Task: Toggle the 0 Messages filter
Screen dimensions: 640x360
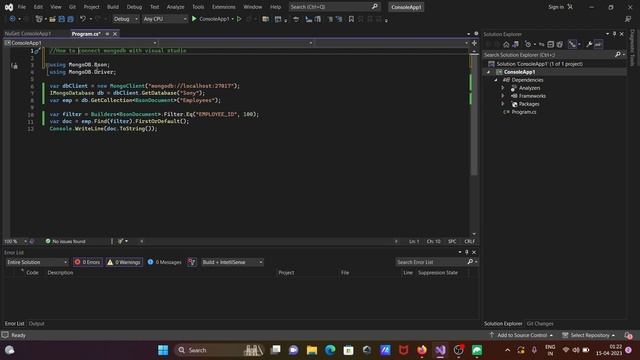Action: pyautogui.click(x=164, y=262)
